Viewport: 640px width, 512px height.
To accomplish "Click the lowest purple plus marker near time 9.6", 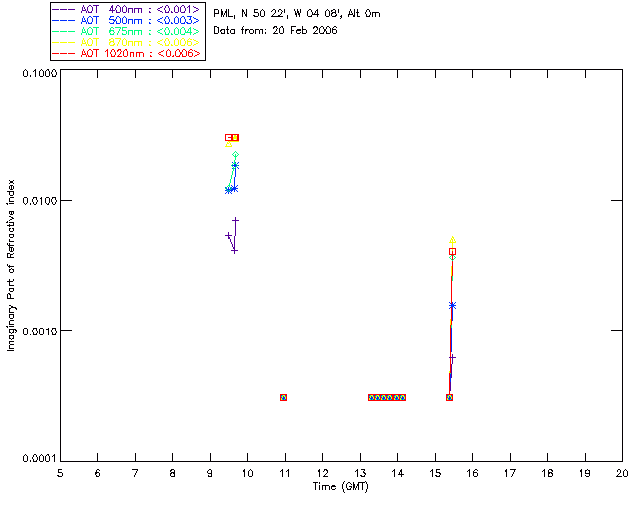I will point(234,251).
